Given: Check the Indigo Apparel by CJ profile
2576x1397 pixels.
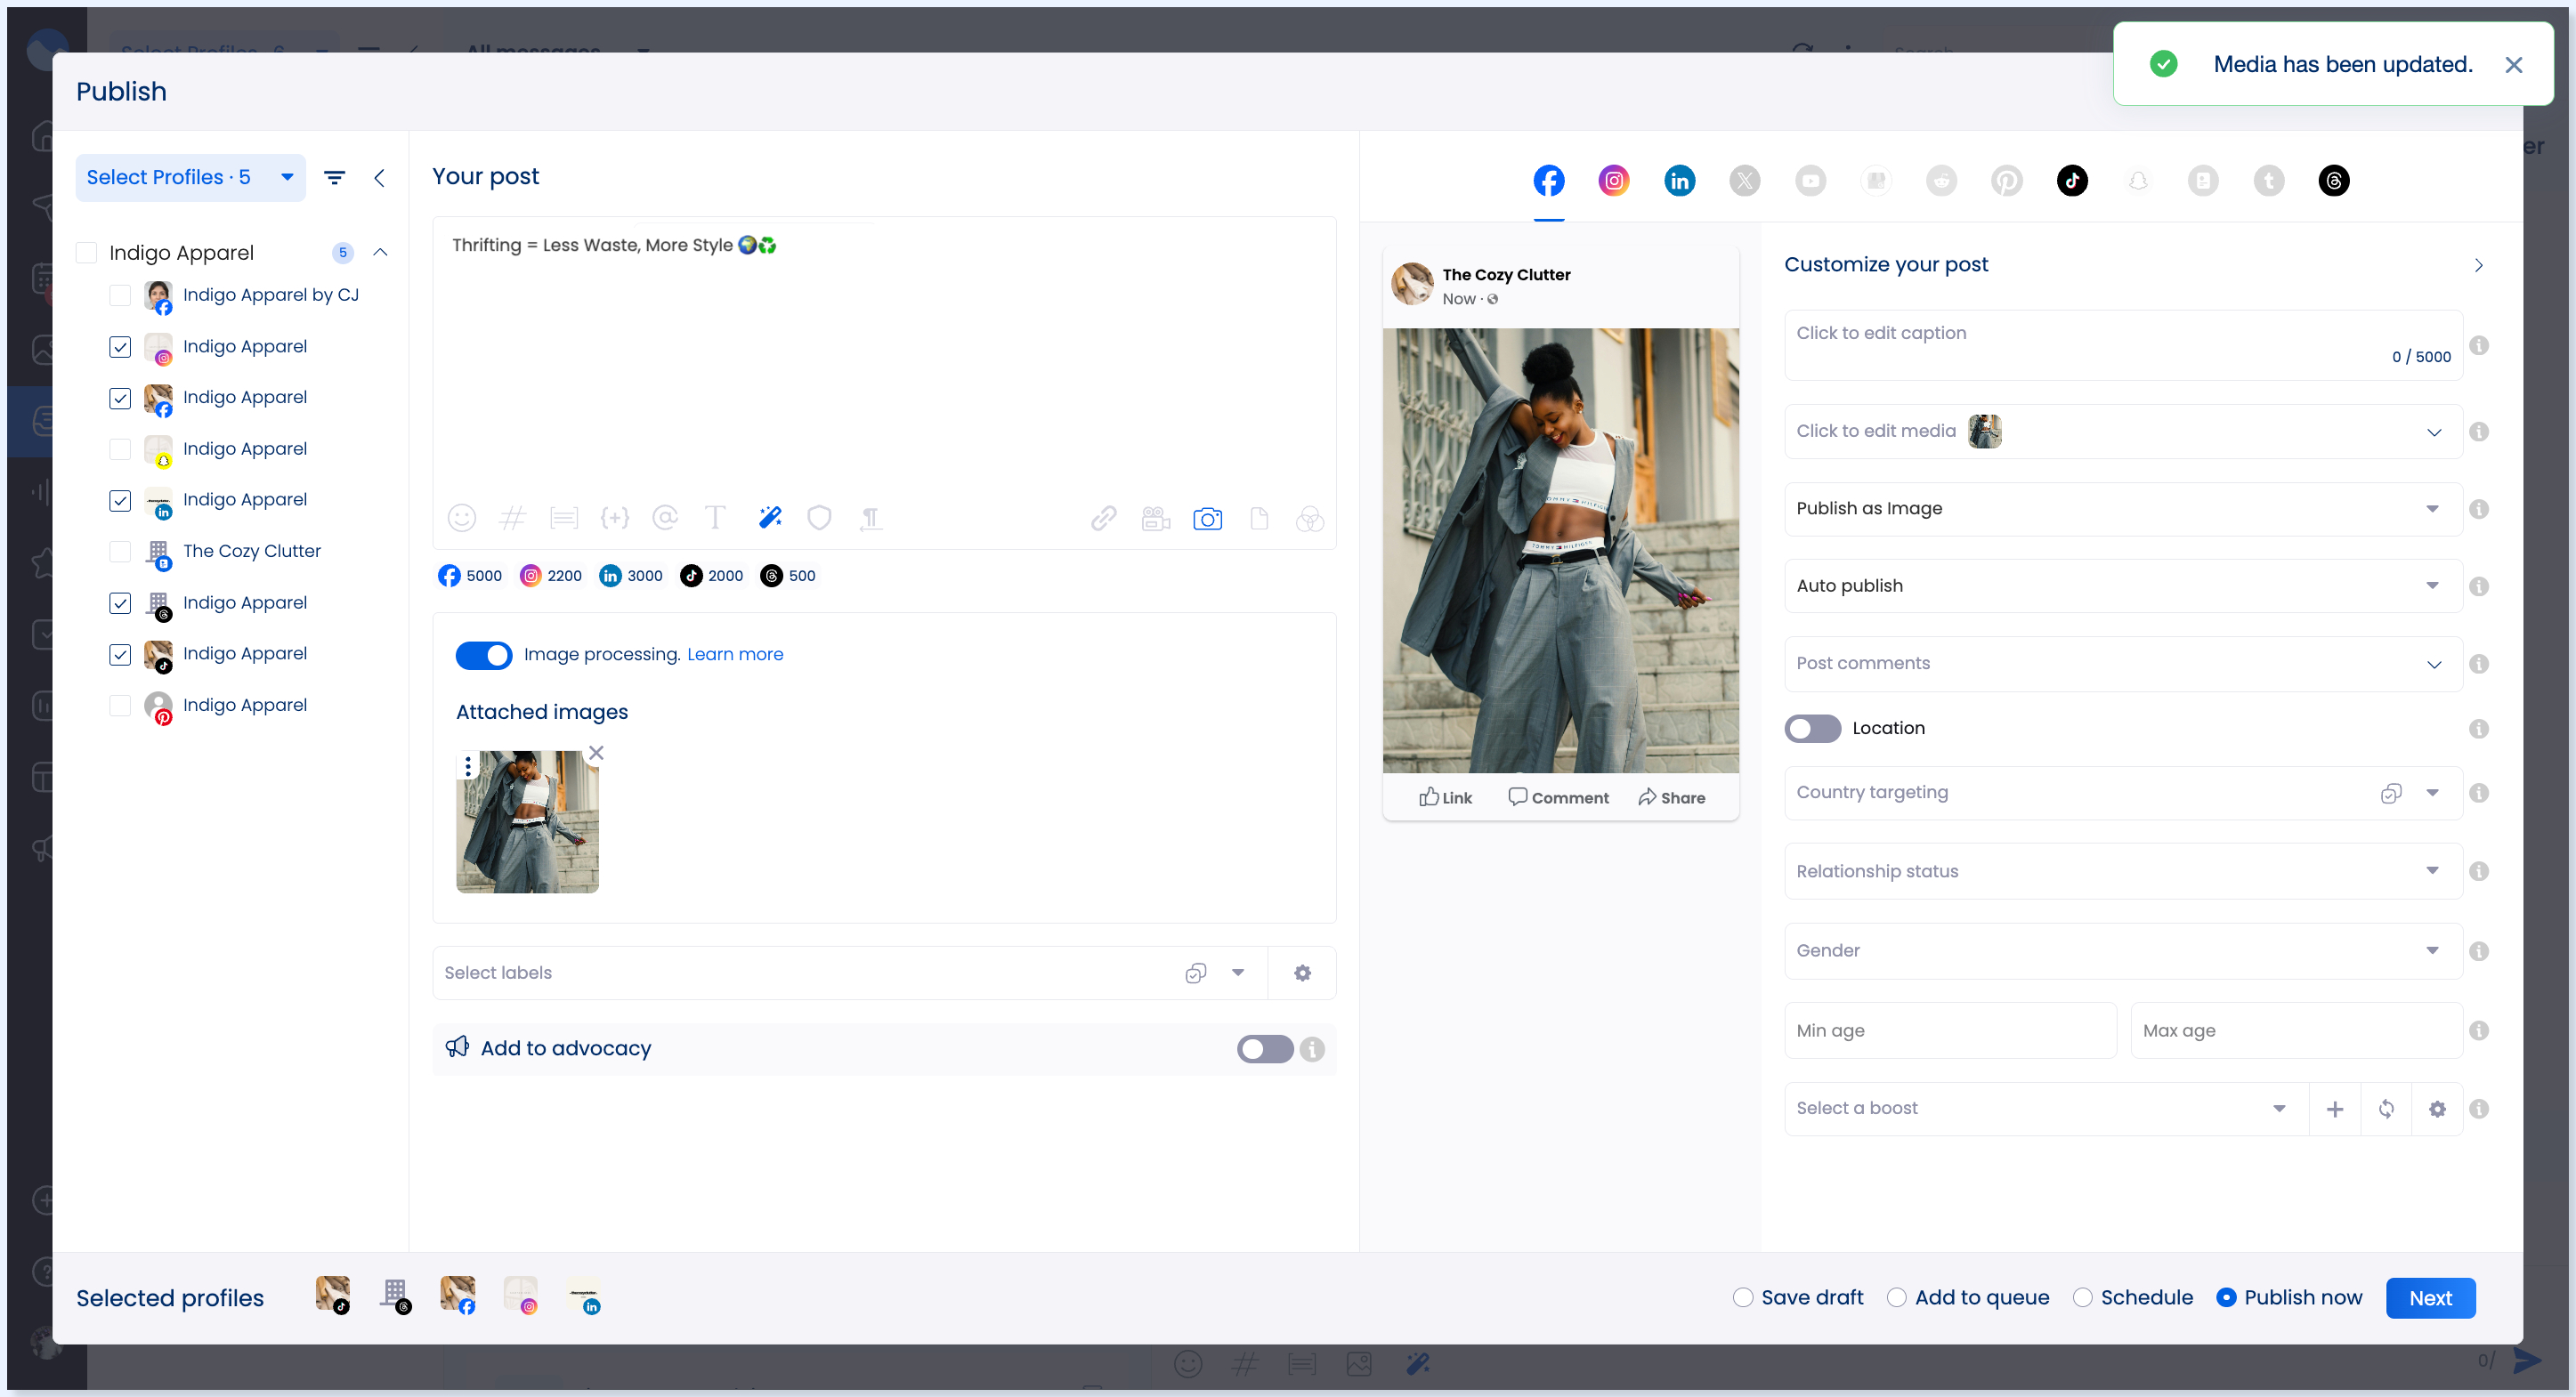Looking at the screenshot, I should pyautogui.click(x=120, y=295).
